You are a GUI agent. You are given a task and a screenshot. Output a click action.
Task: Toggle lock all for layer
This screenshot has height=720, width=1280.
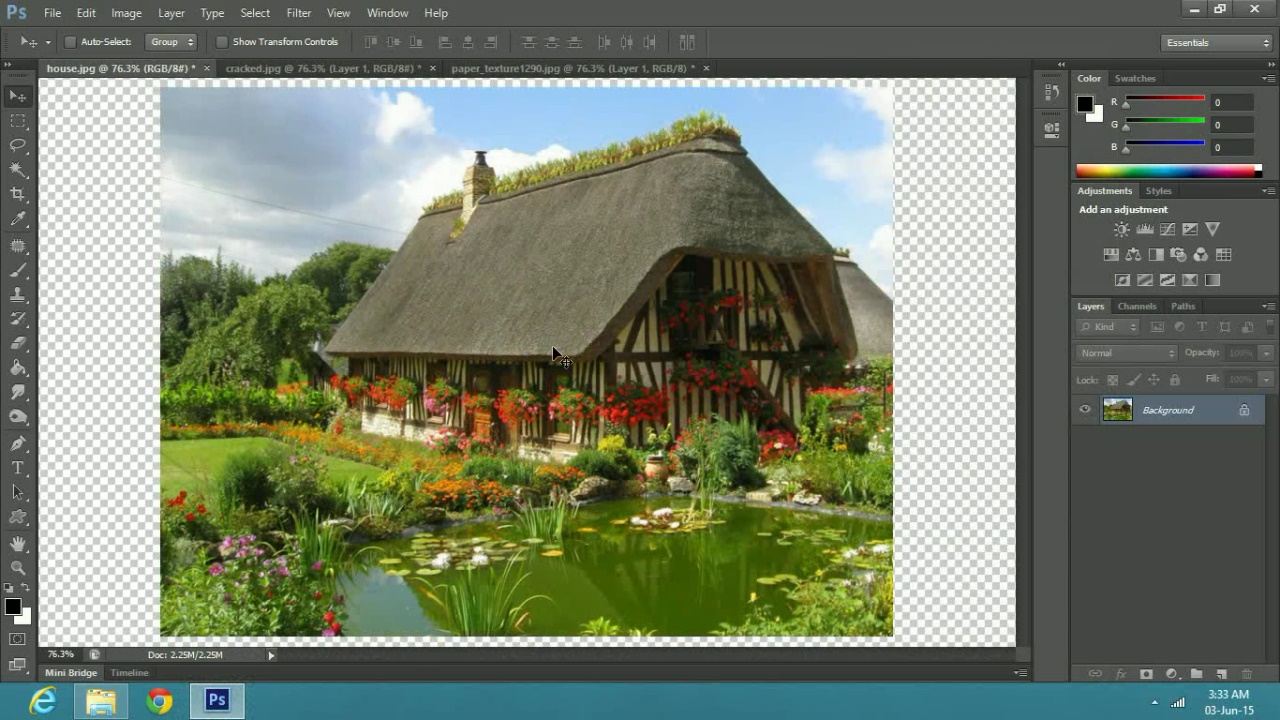[1175, 380]
